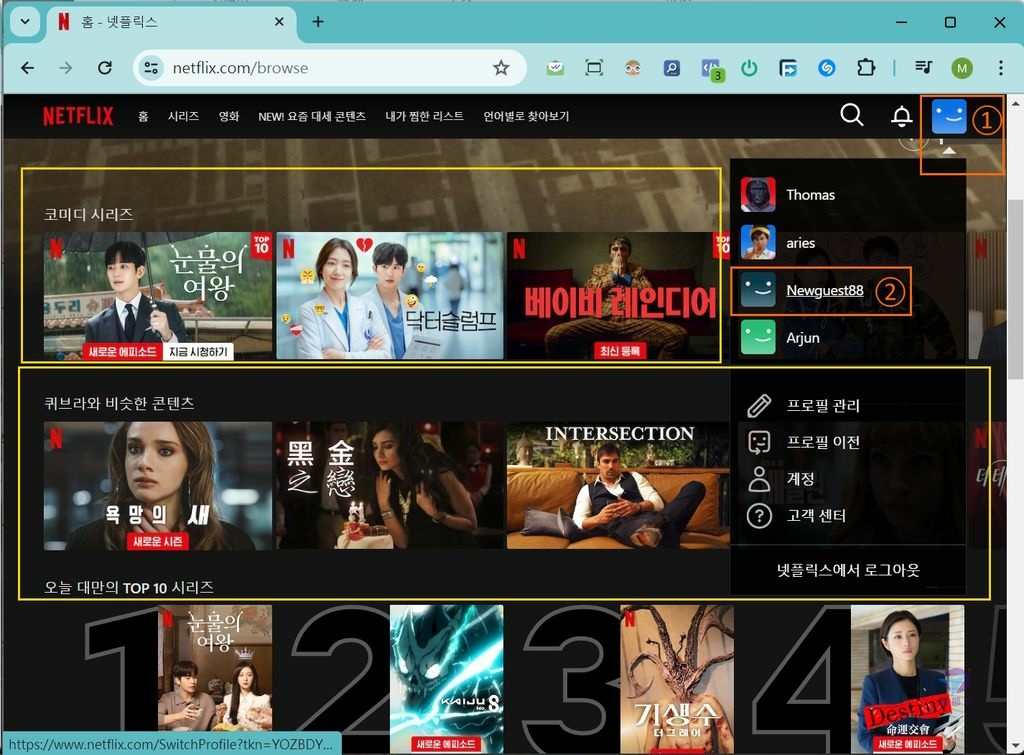The image size is (1024, 755).
Task: Click the blue swirl extension icon
Action: click(x=827, y=67)
